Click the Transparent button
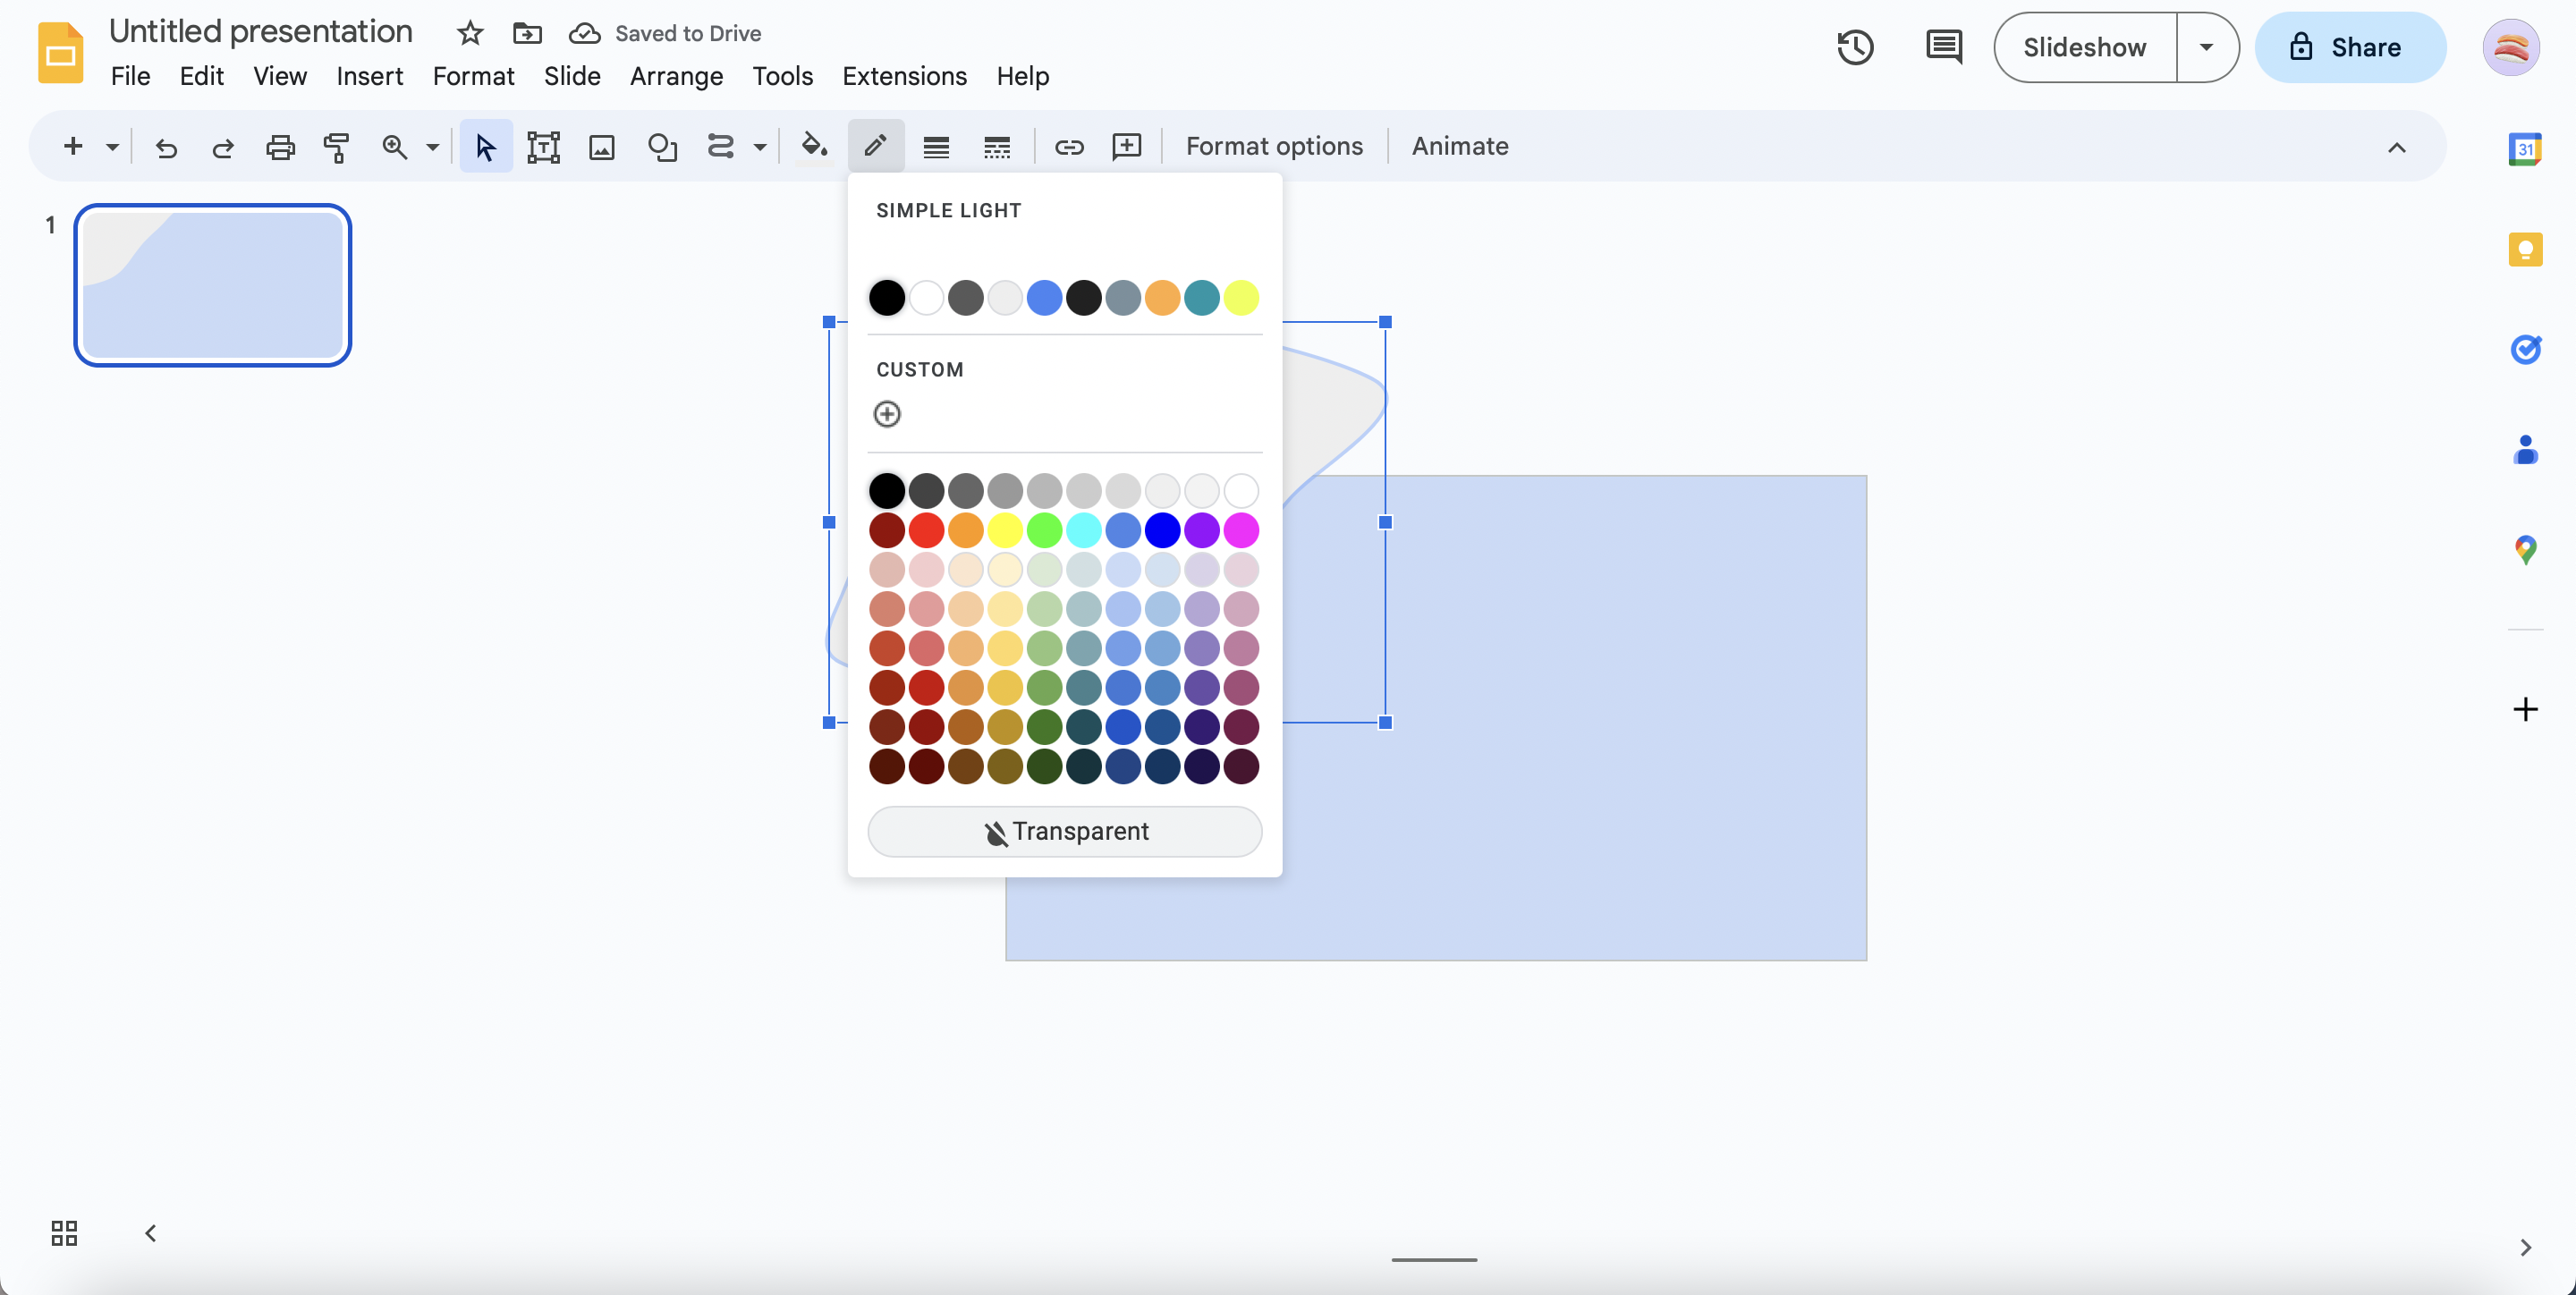 tap(1064, 831)
